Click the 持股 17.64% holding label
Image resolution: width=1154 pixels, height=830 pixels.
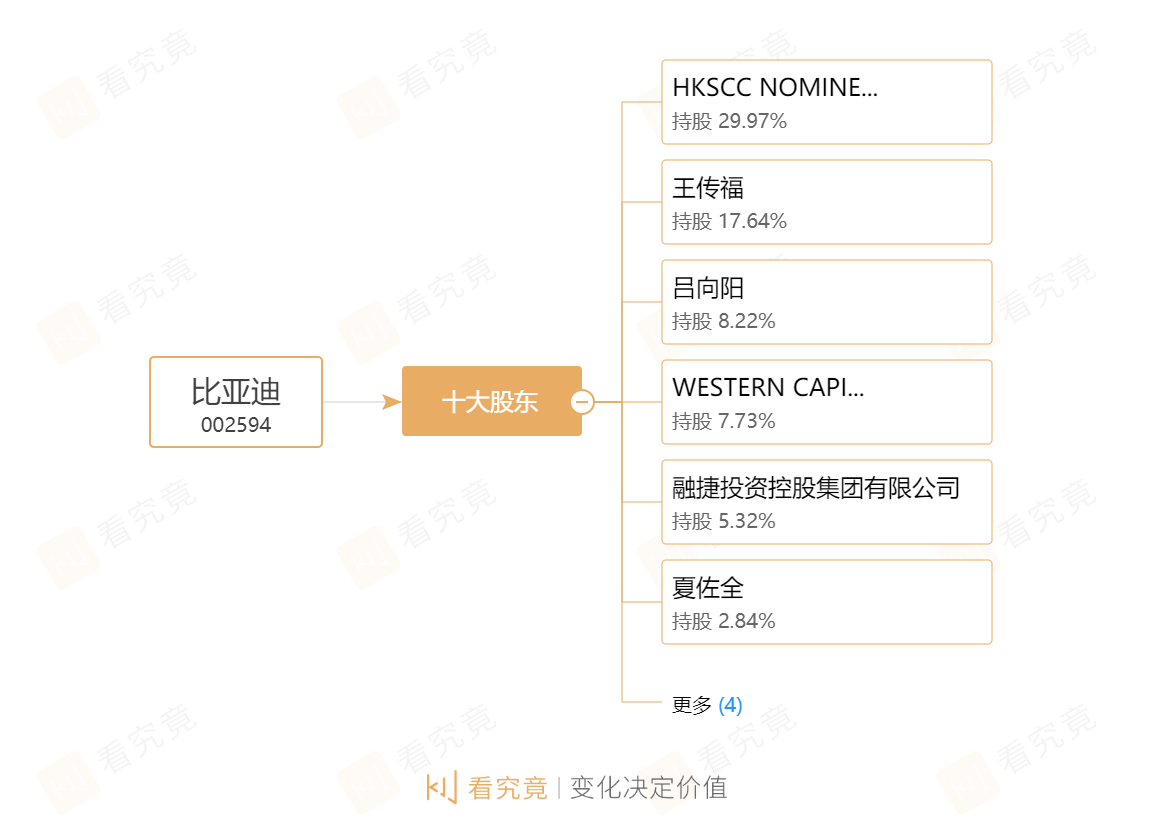click(729, 221)
